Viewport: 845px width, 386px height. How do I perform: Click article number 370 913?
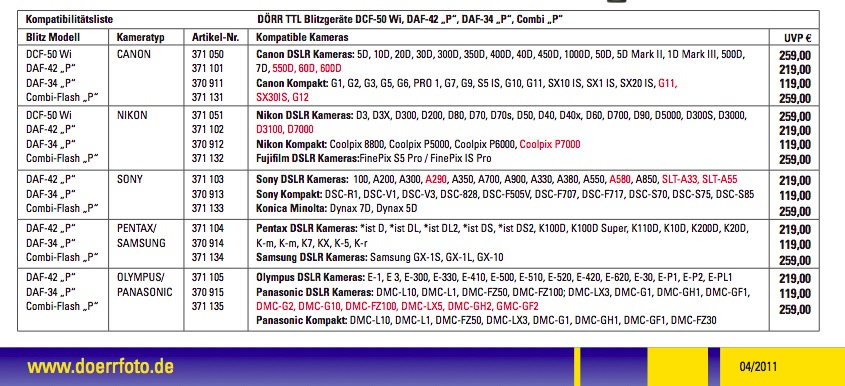pyautogui.click(x=207, y=194)
